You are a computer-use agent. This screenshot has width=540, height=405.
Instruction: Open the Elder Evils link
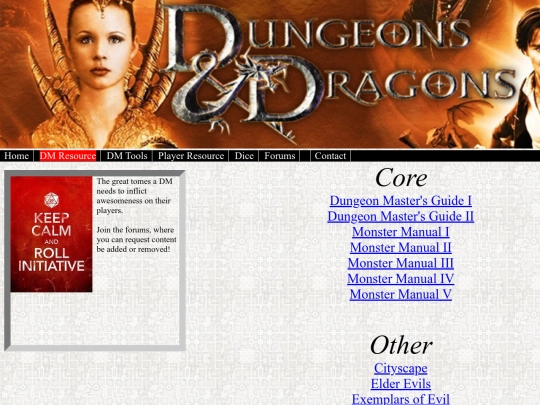(x=401, y=384)
